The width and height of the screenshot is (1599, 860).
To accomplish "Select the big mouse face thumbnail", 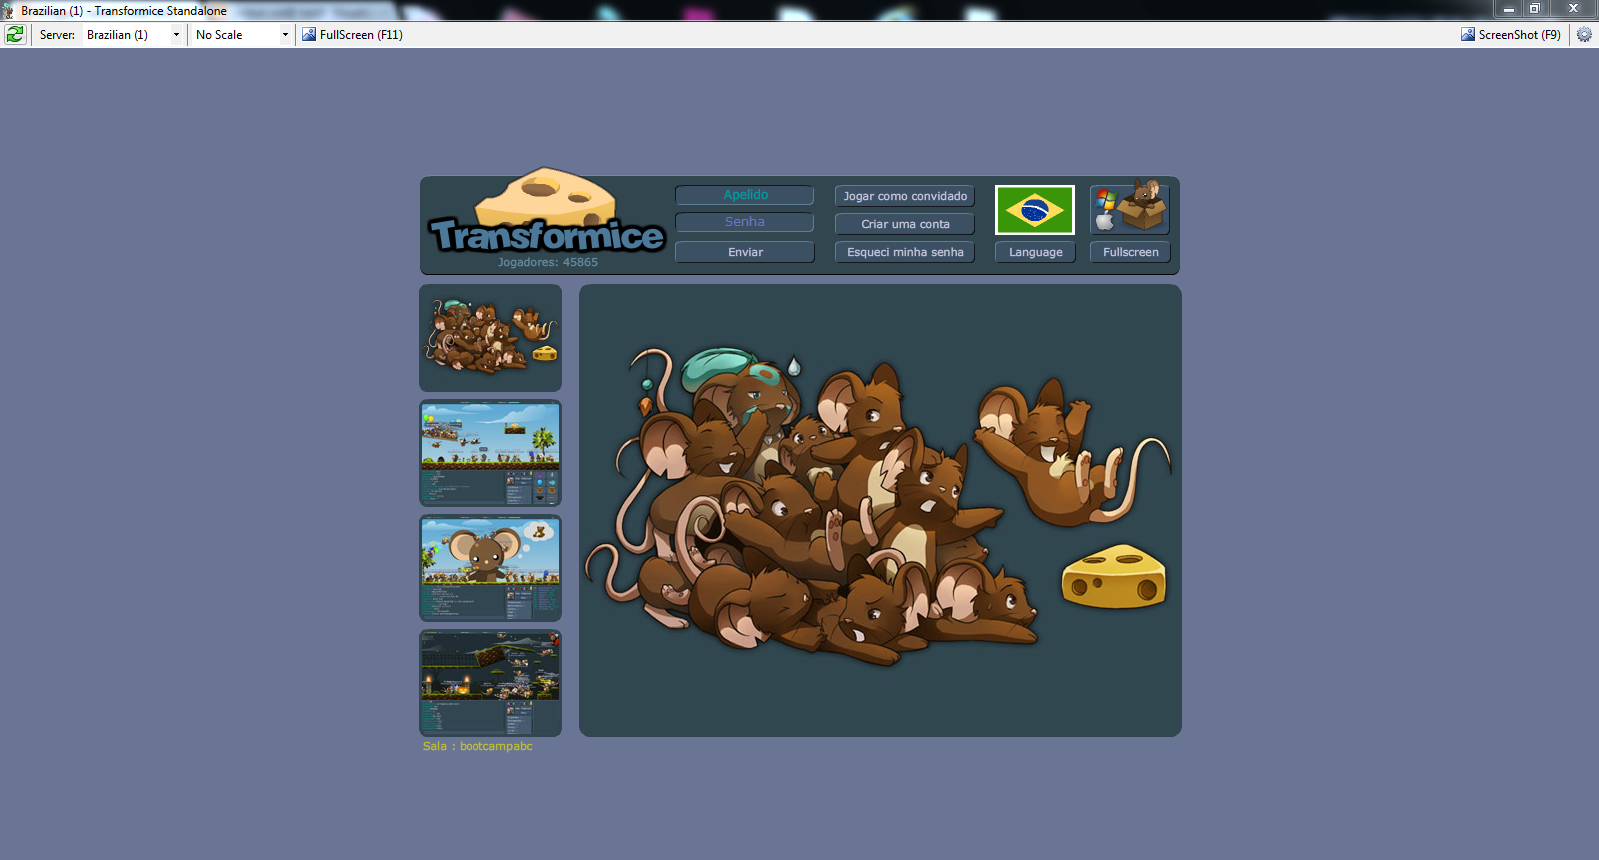I will click(490, 568).
